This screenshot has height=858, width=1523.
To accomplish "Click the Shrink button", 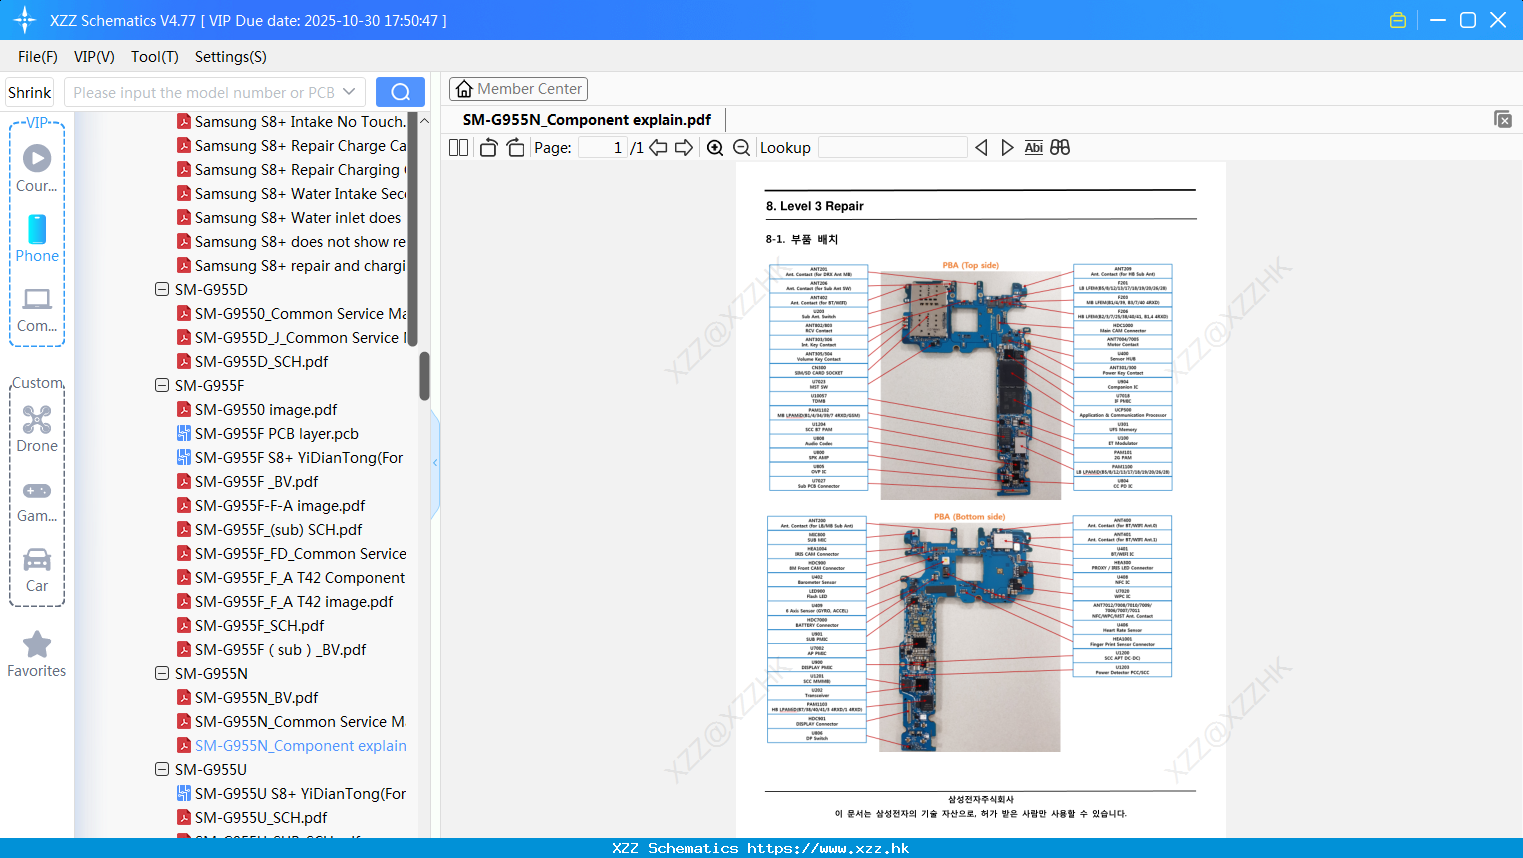I will [30, 92].
